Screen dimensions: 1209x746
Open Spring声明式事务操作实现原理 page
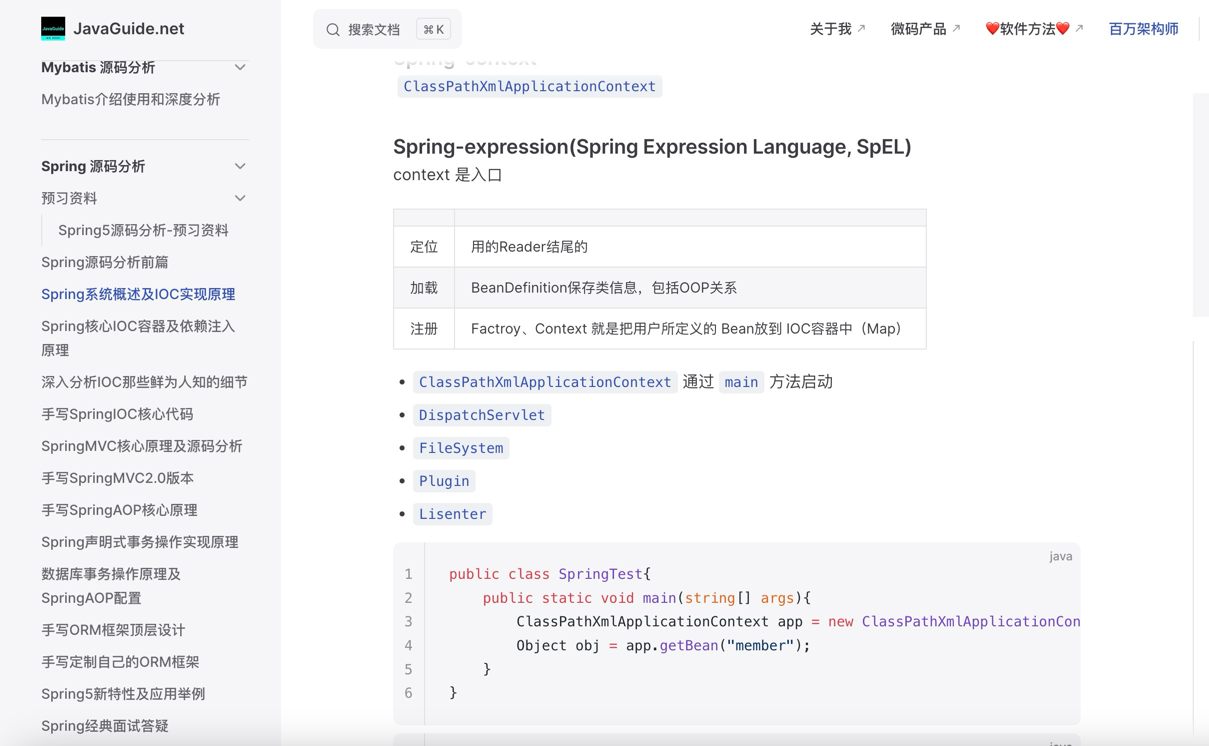[x=140, y=542]
